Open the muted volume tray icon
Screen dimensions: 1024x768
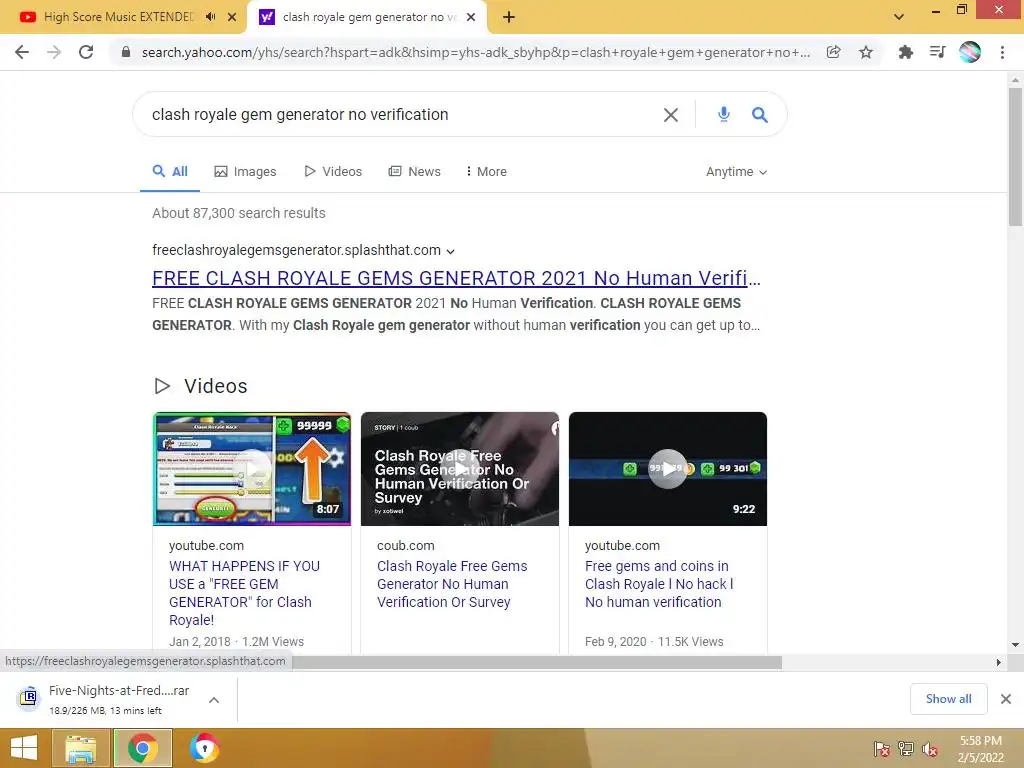pyautogui.click(x=929, y=749)
